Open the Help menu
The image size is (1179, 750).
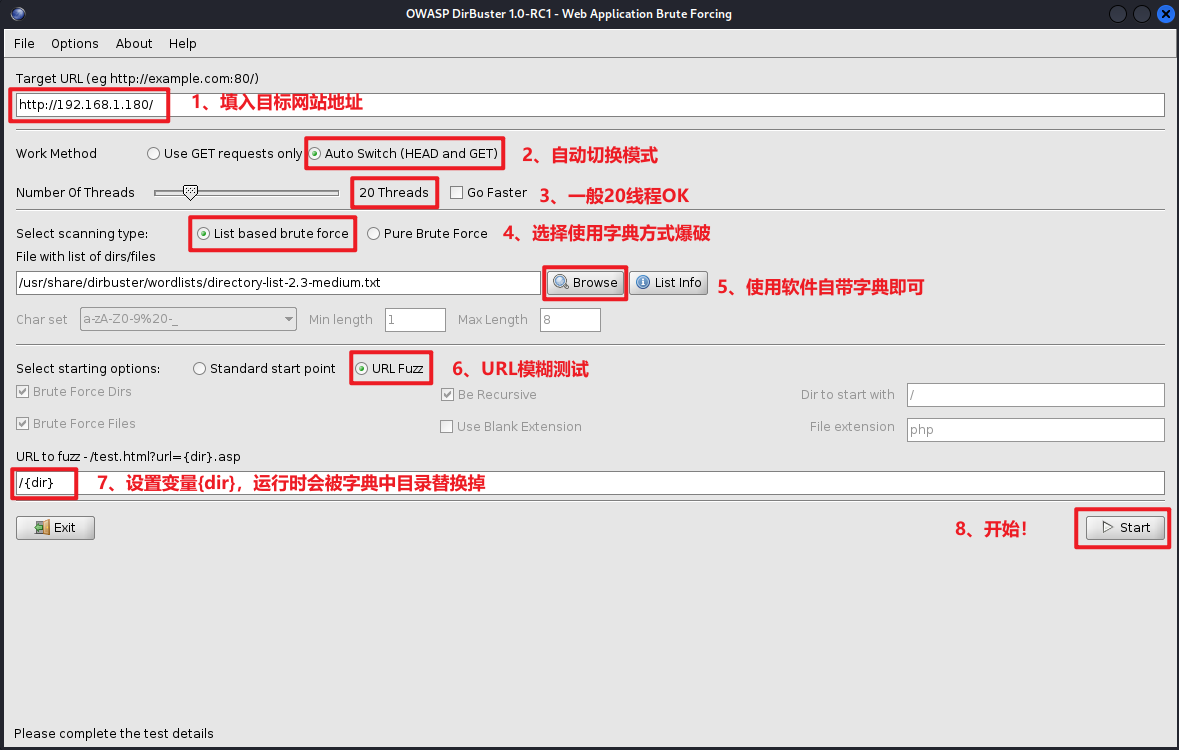click(x=183, y=44)
